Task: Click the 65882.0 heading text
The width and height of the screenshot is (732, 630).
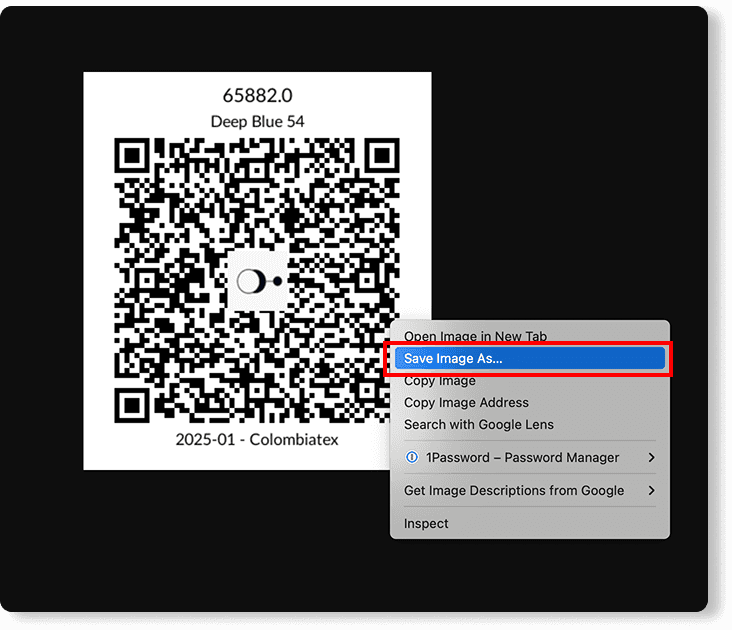Action: point(257,96)
